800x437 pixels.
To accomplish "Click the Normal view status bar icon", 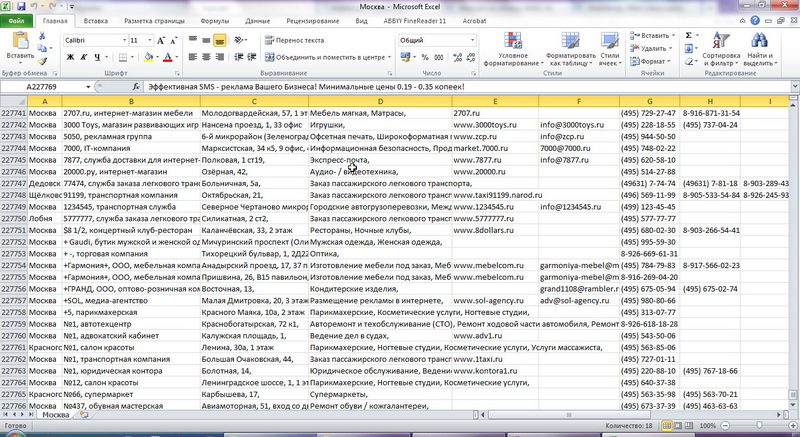I will (666, 425).
